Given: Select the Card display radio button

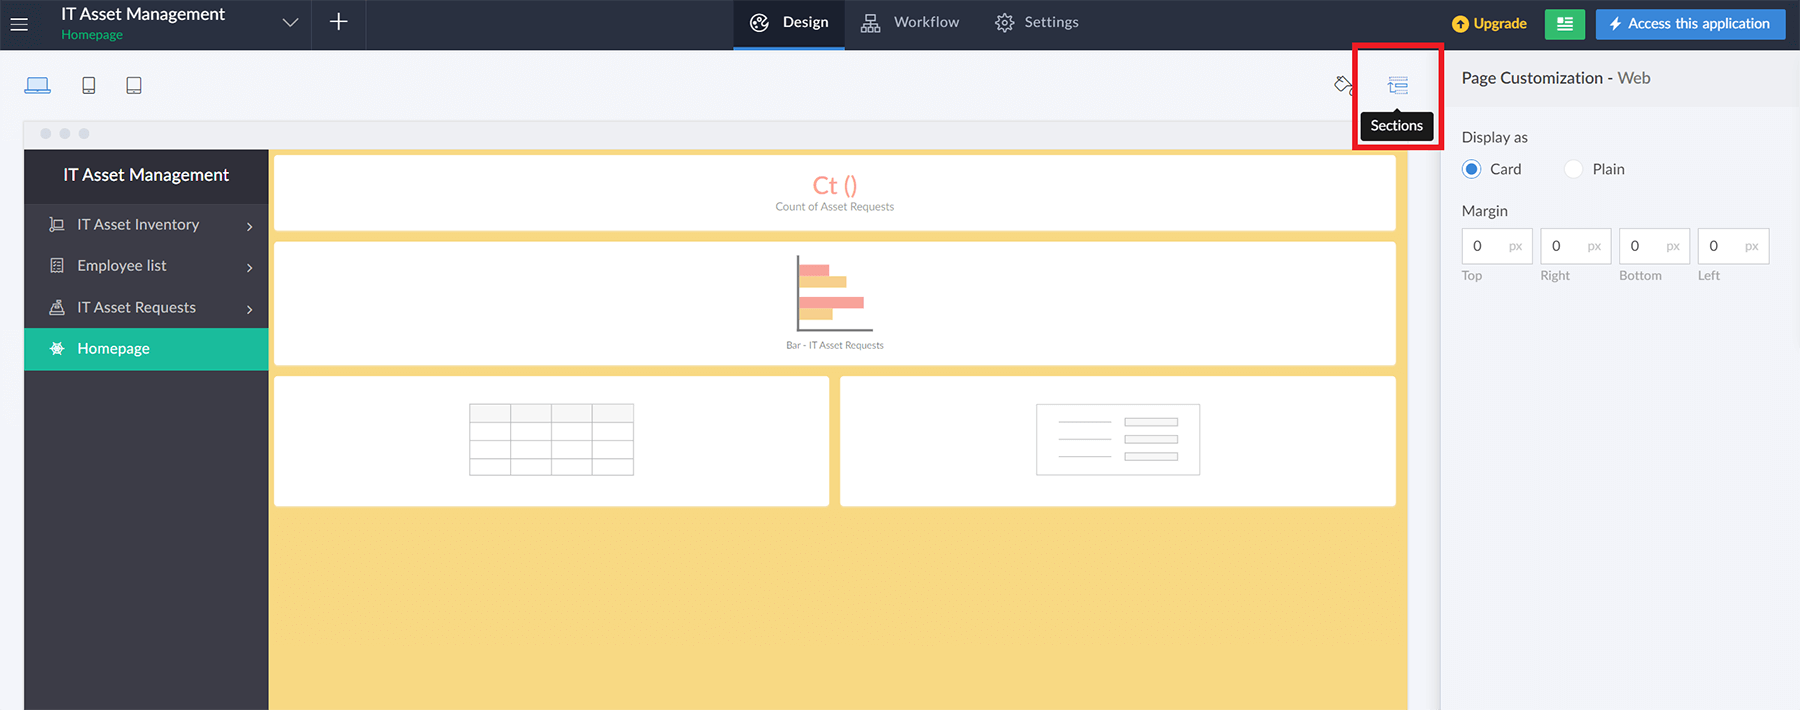Looking at the screenshot, I should [x=1471, y=169].
